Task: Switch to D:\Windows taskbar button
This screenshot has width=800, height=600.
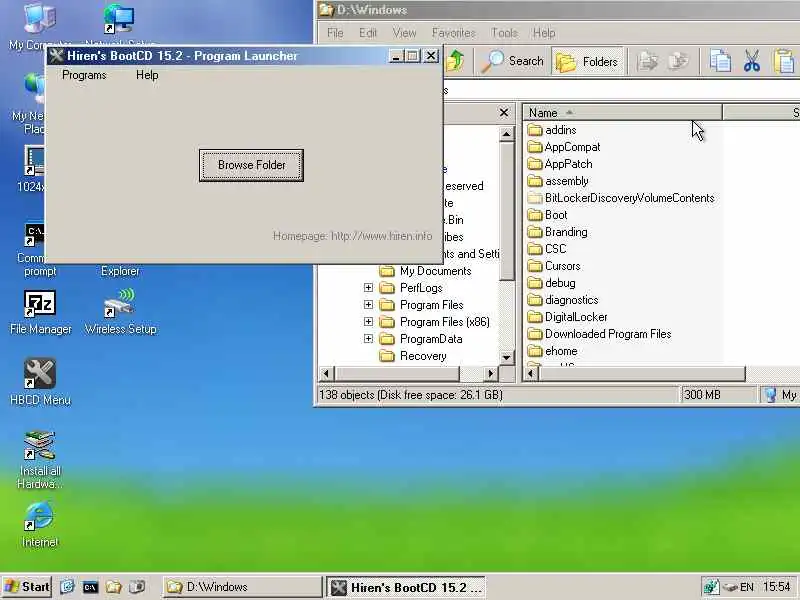Action: [x=243, y=587]
